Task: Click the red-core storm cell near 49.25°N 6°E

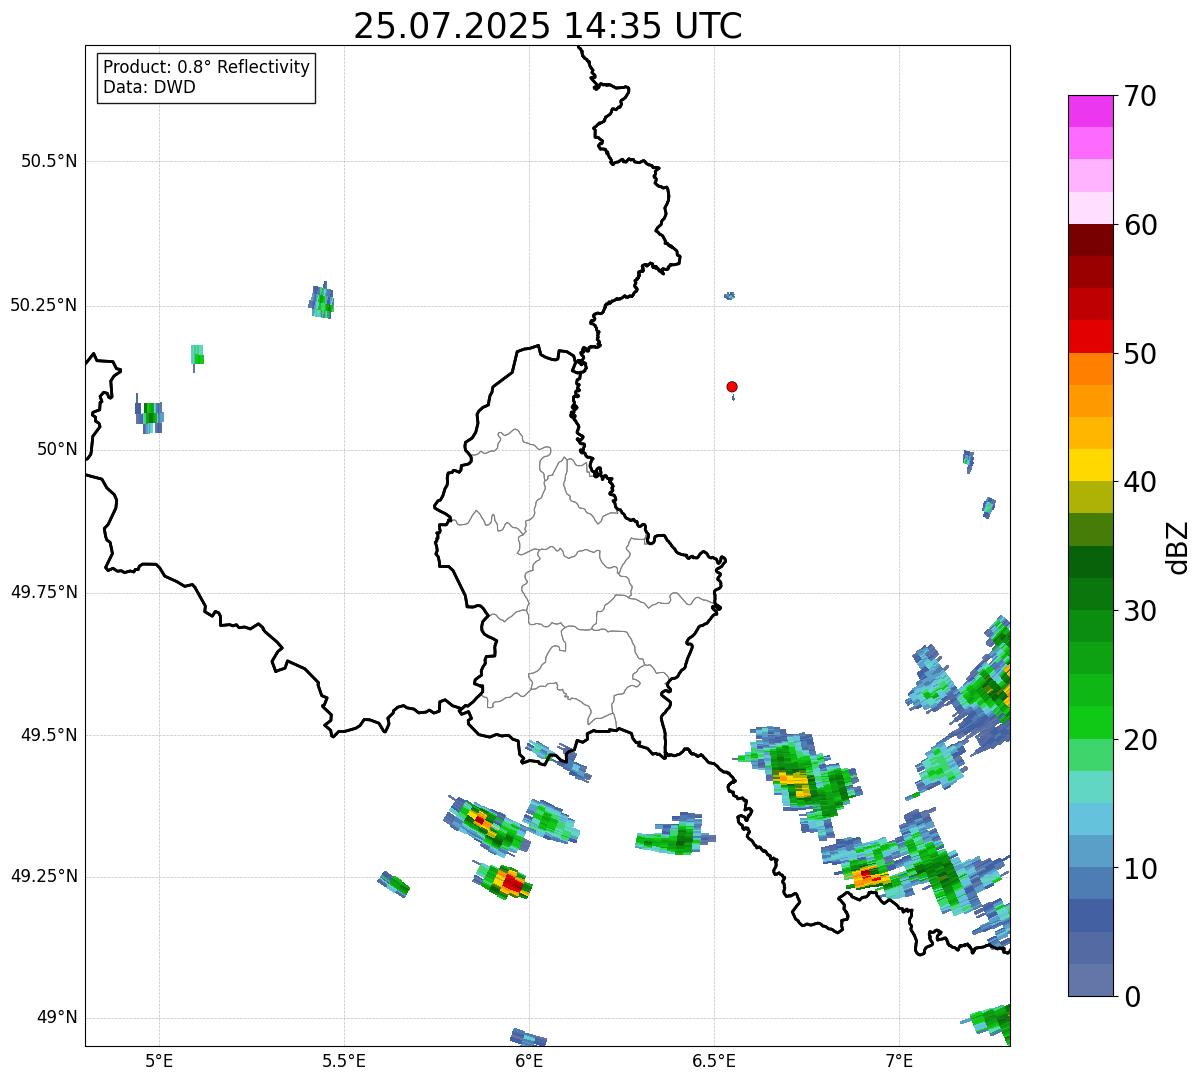Action: point(504,881)
